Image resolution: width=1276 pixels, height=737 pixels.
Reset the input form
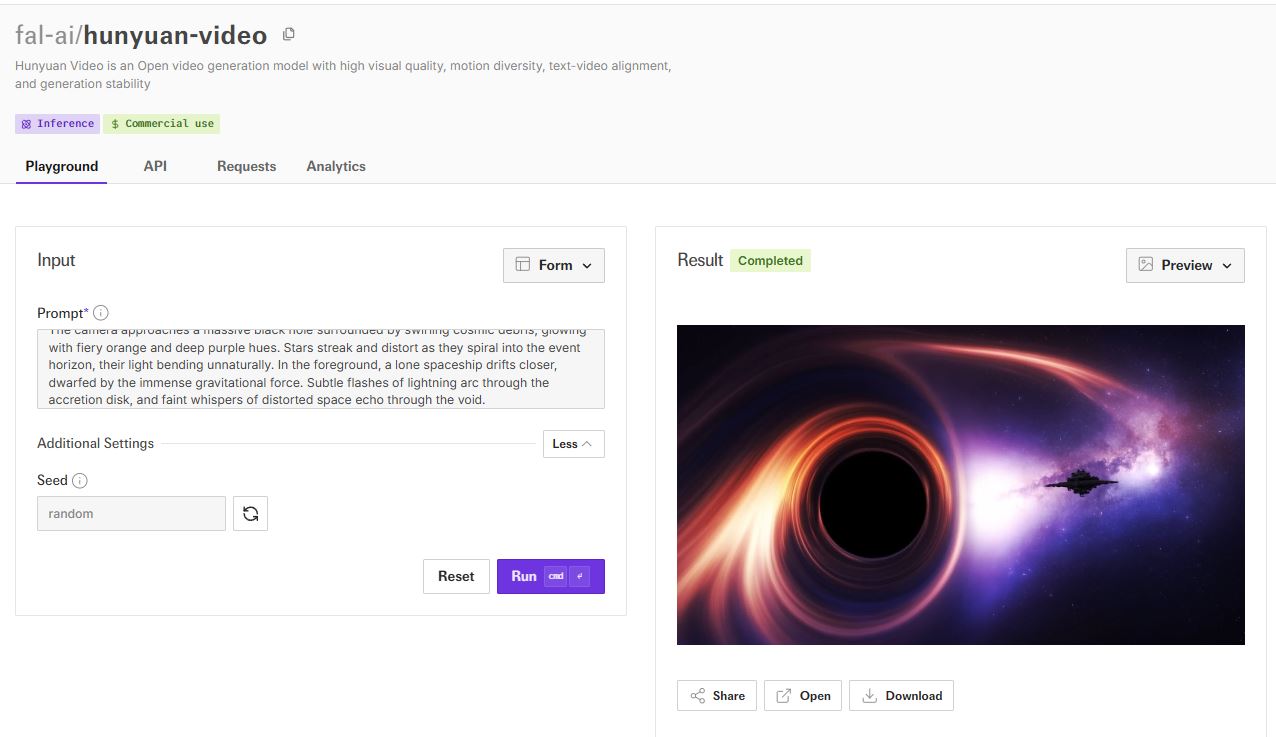456,576
